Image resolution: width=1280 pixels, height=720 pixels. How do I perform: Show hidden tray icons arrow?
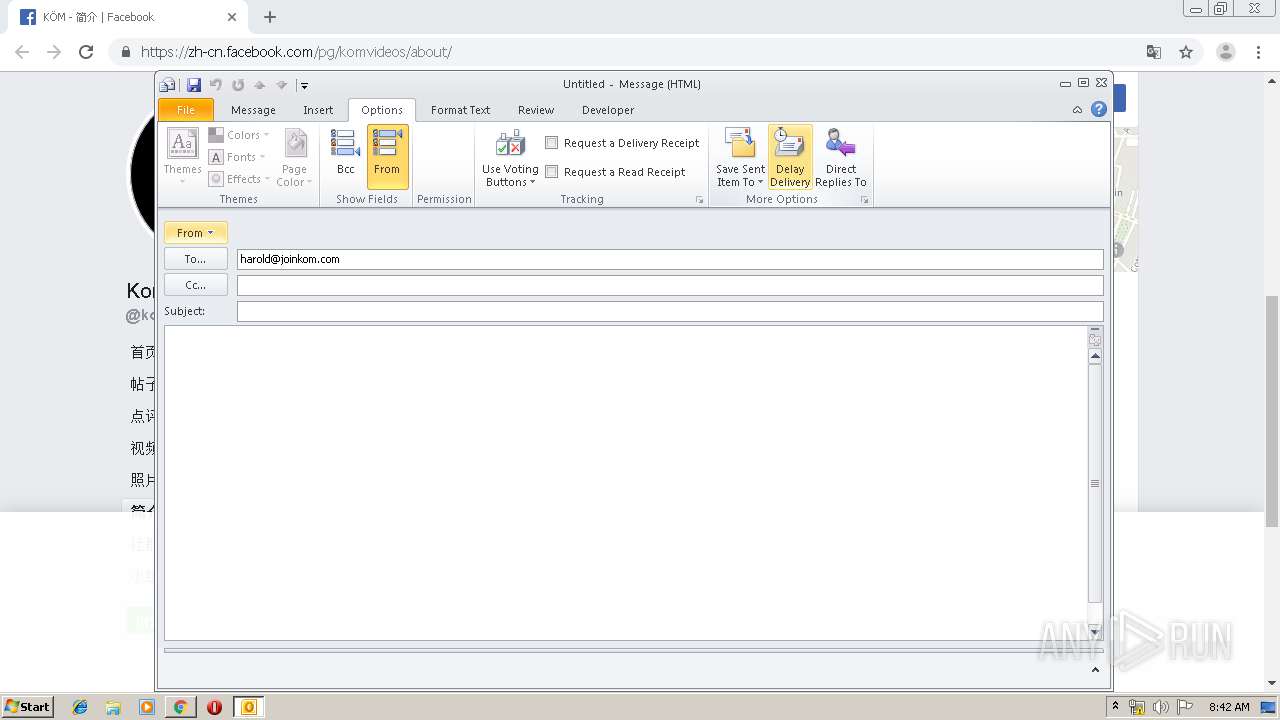pyautogui.click(x=1116, y=707)
